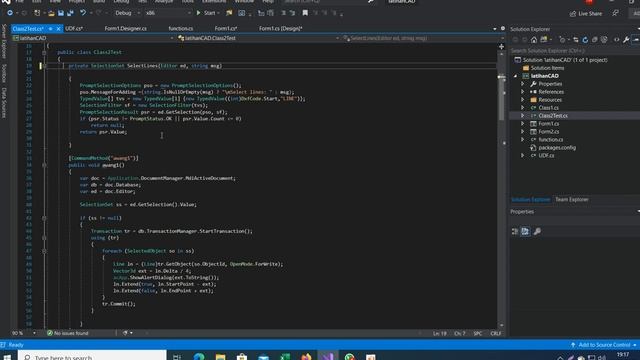Click the Categorized icon in Properties panel
This screenshot has height=360, width=640.
[515, 231]
